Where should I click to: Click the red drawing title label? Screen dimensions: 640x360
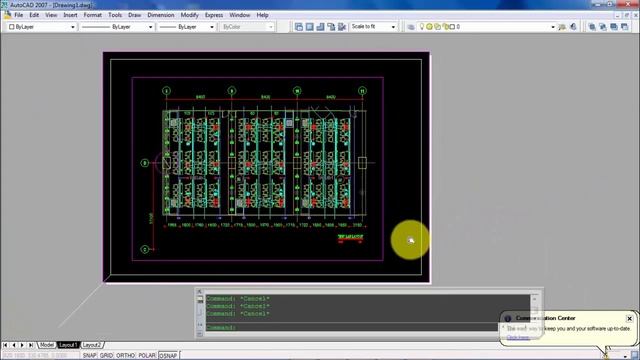click(350, 237)
